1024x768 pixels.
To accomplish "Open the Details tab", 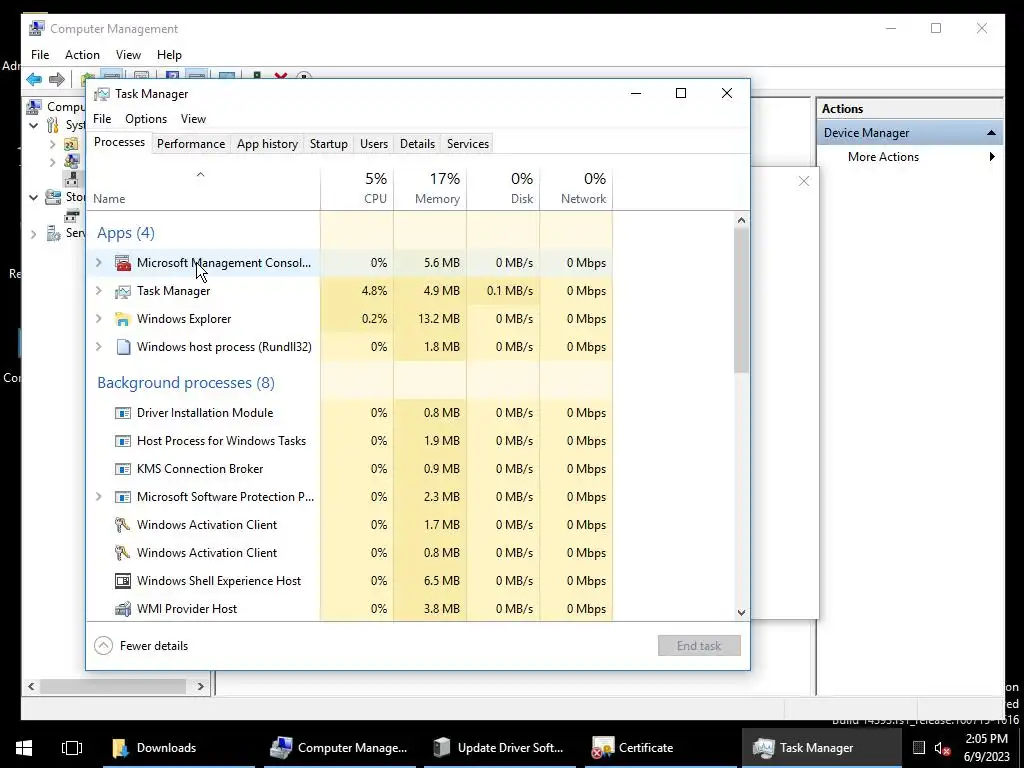I will point(417,144).
